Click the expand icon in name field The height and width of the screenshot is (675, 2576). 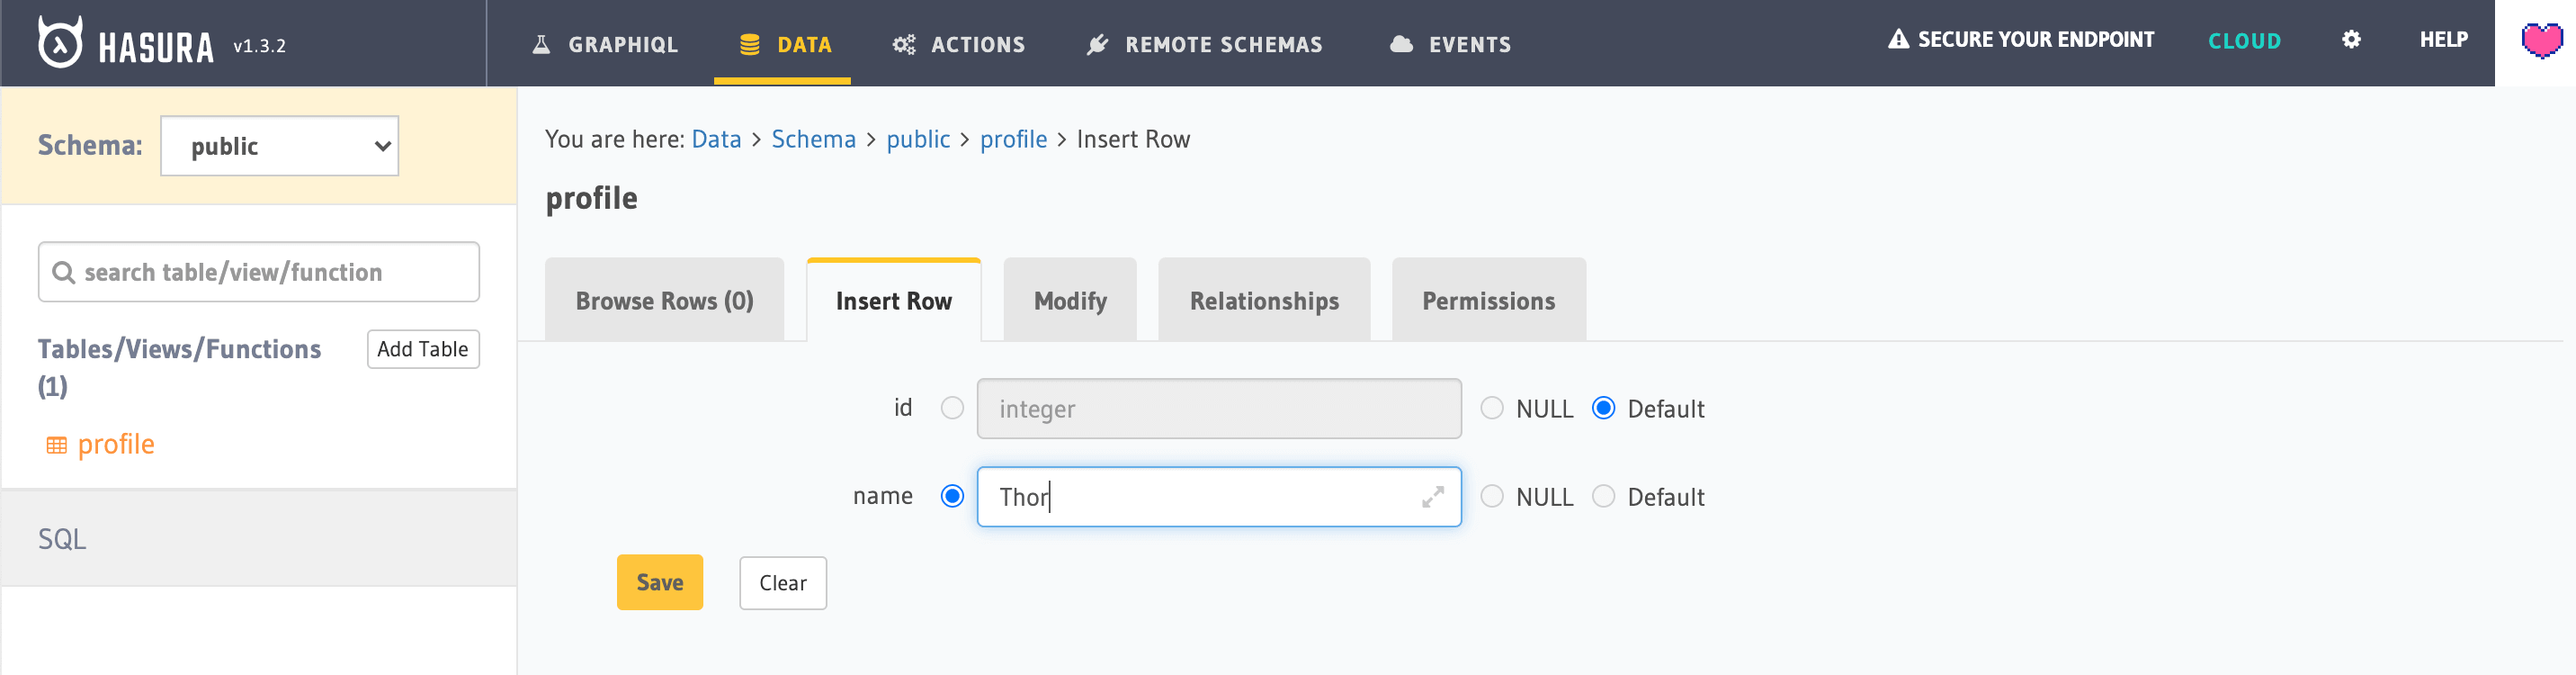tap(1432, 497)
